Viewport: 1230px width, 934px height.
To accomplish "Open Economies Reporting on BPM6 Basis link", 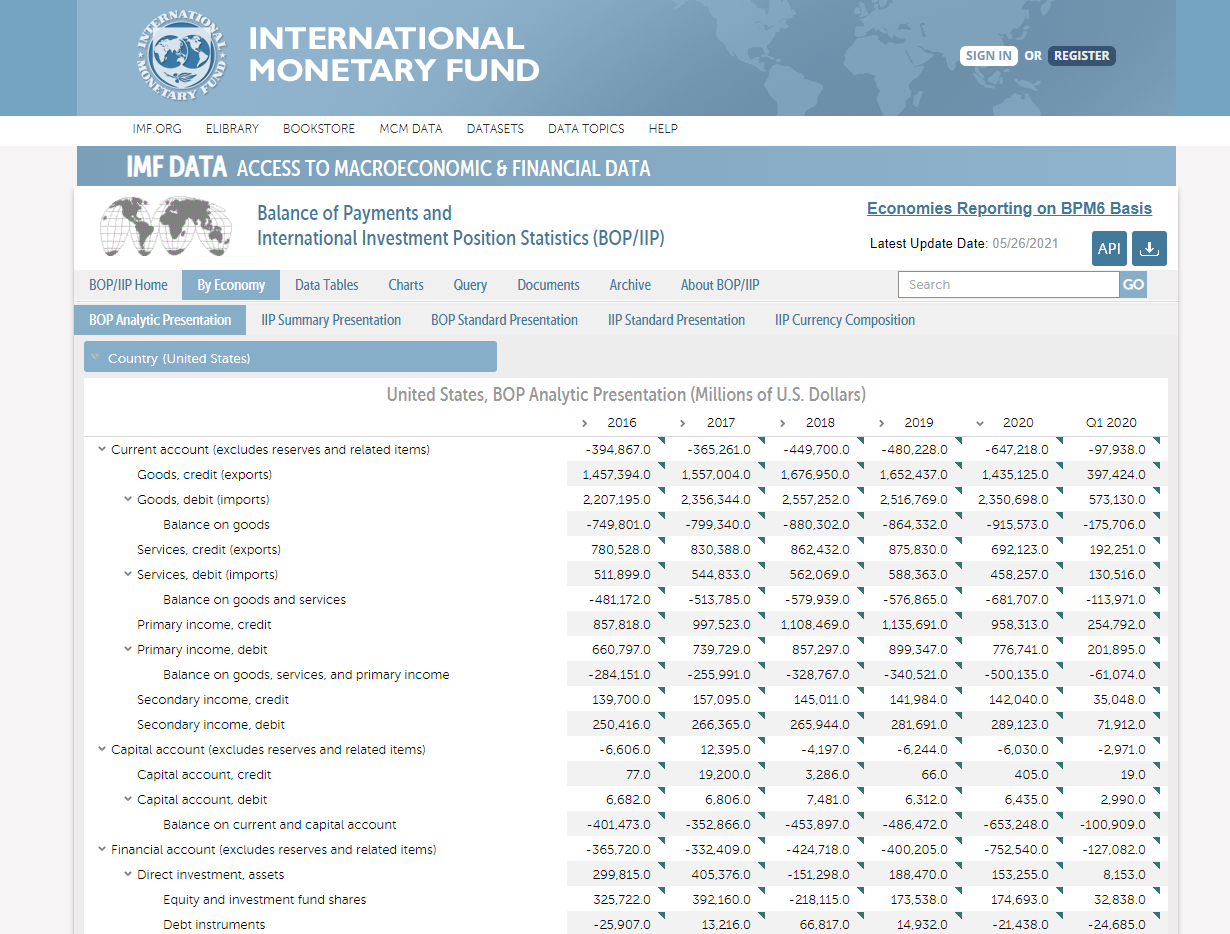I will [x=1009, y=208].
